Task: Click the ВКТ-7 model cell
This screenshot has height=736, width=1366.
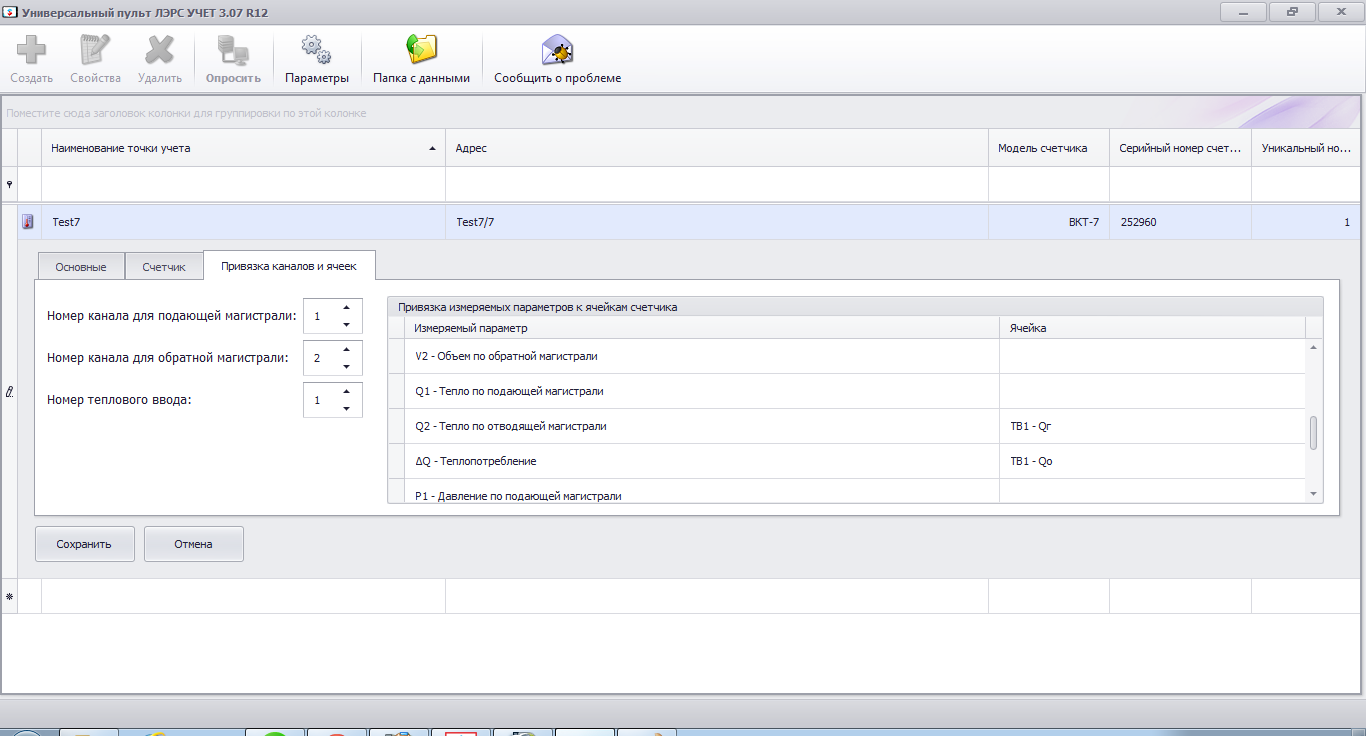Action: tap(1048, 222)
